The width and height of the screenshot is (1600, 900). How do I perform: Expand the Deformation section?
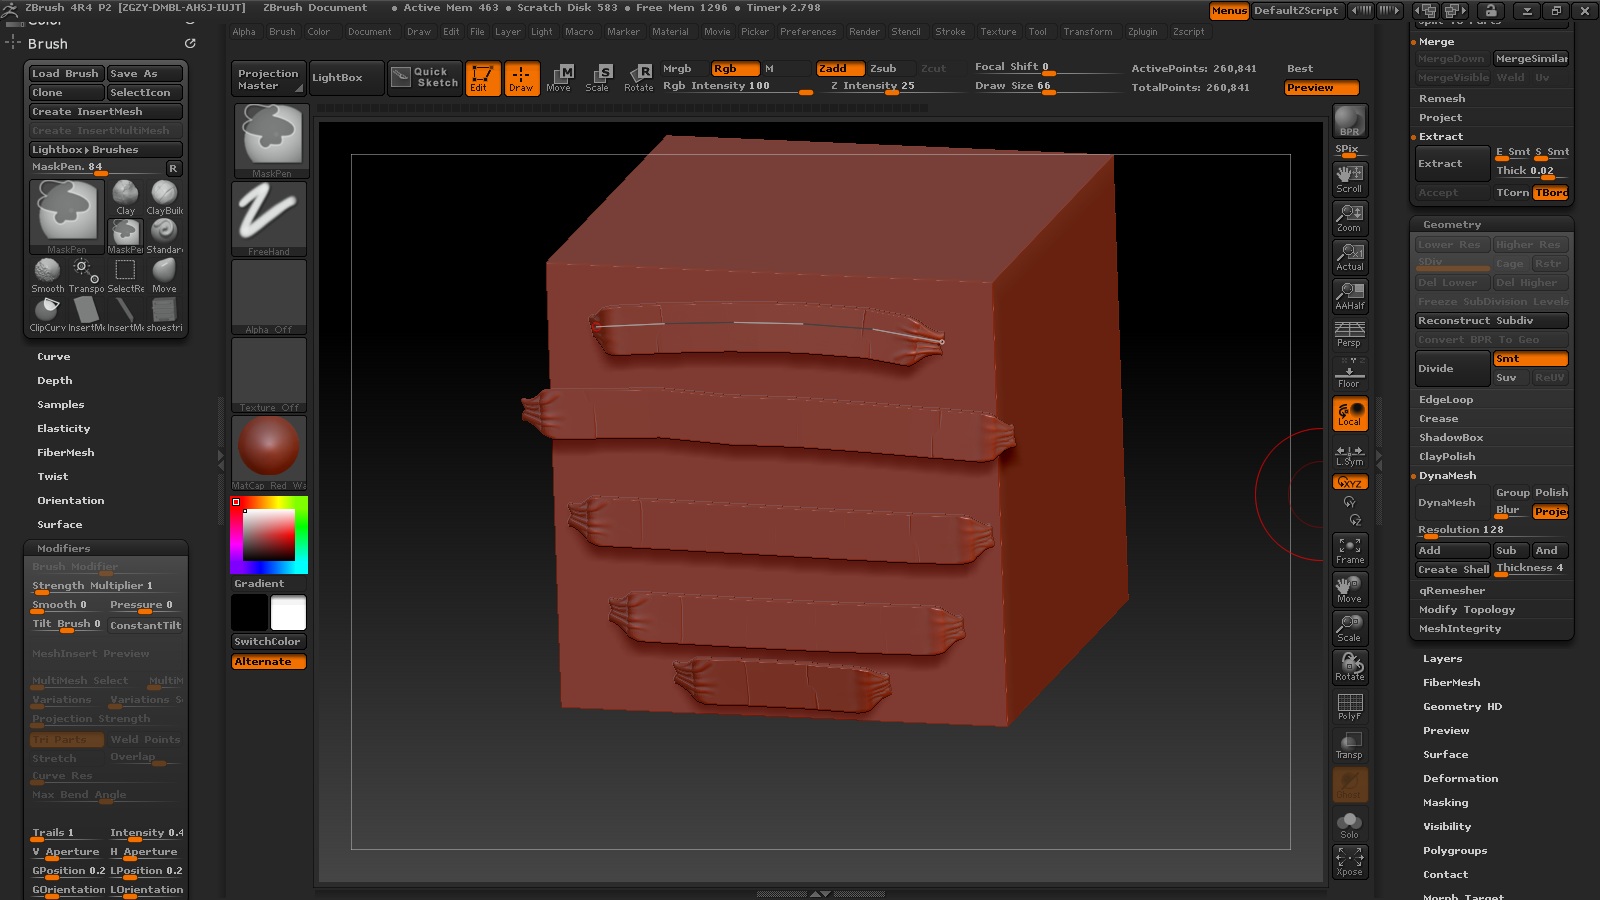click(x=1460, y=778)
